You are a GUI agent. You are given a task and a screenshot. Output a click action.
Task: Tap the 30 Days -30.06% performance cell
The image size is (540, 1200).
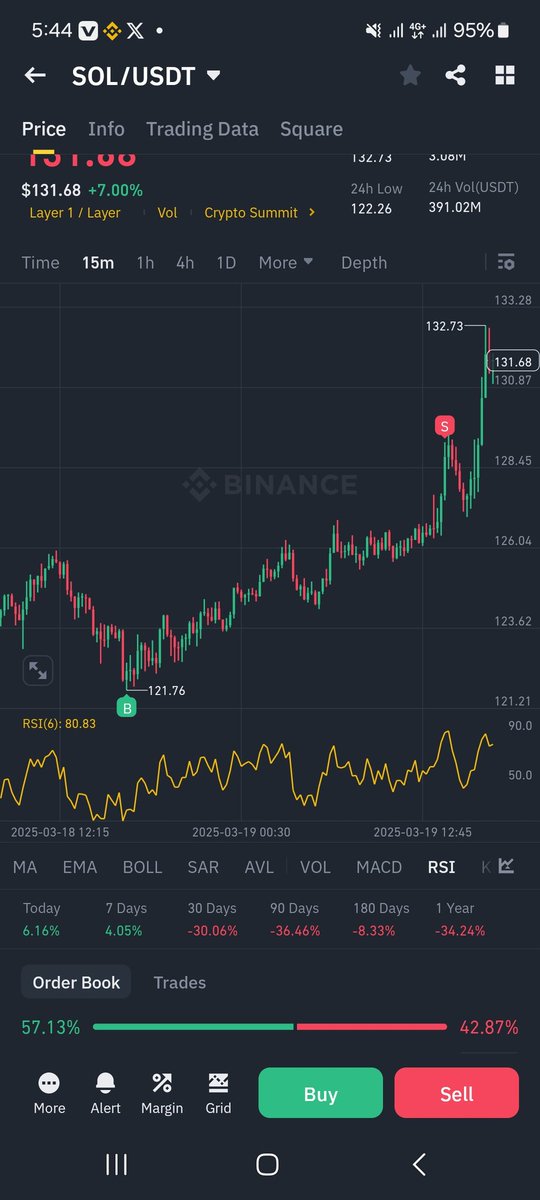(212, 919)
